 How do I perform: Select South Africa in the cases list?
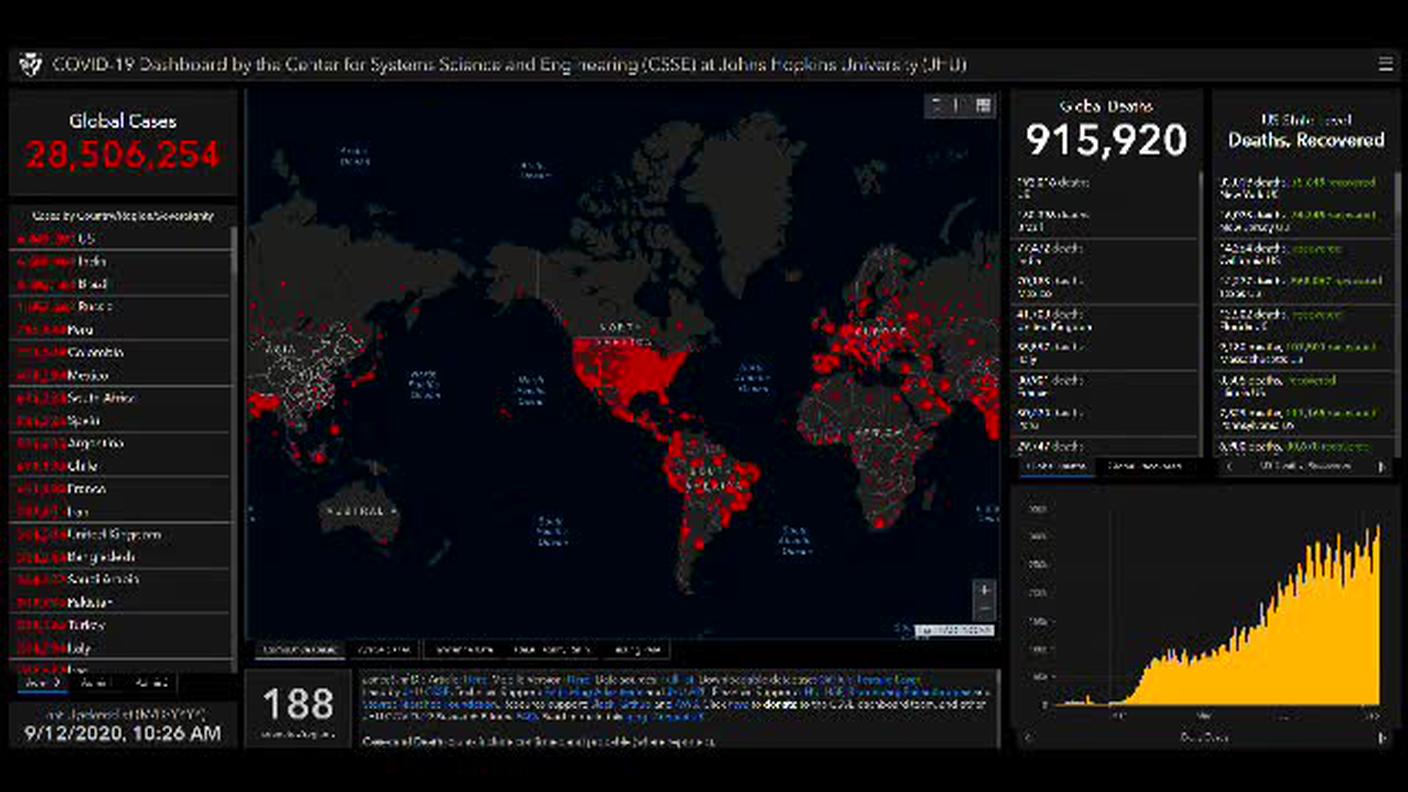[121, 398]
